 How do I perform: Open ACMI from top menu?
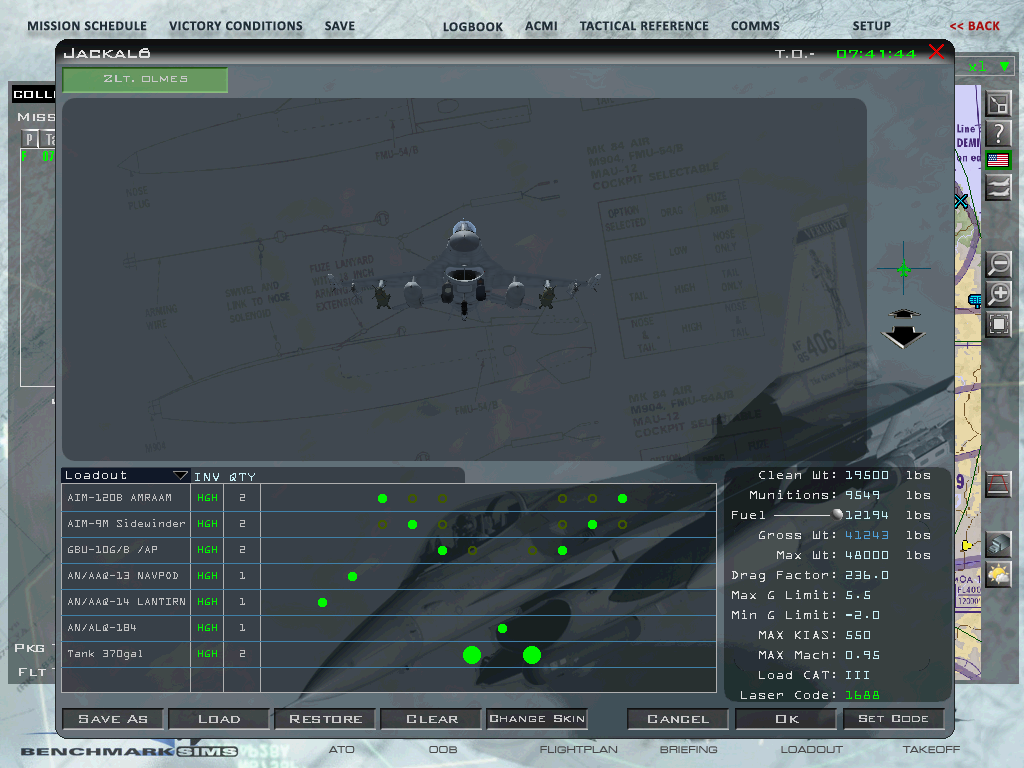pyautogui.click(x=541, y=26)
